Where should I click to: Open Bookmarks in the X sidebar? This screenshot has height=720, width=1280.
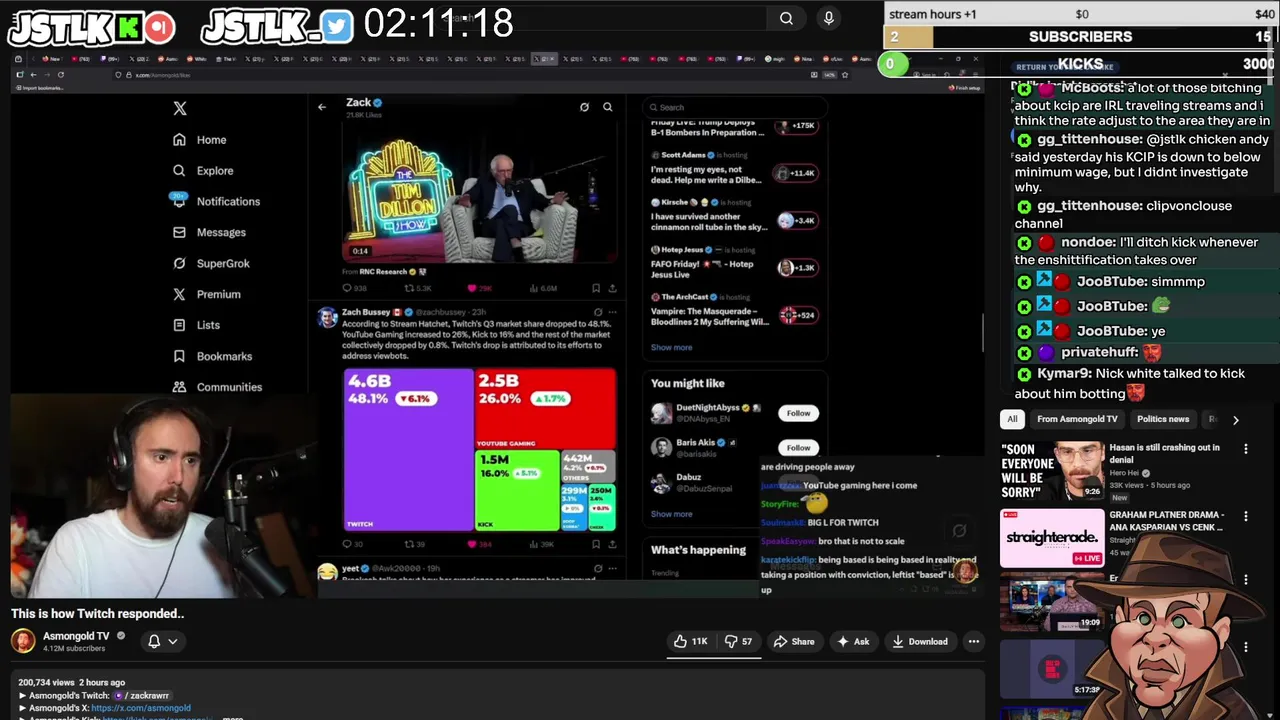pyautogui.click(x=212, y=356)
